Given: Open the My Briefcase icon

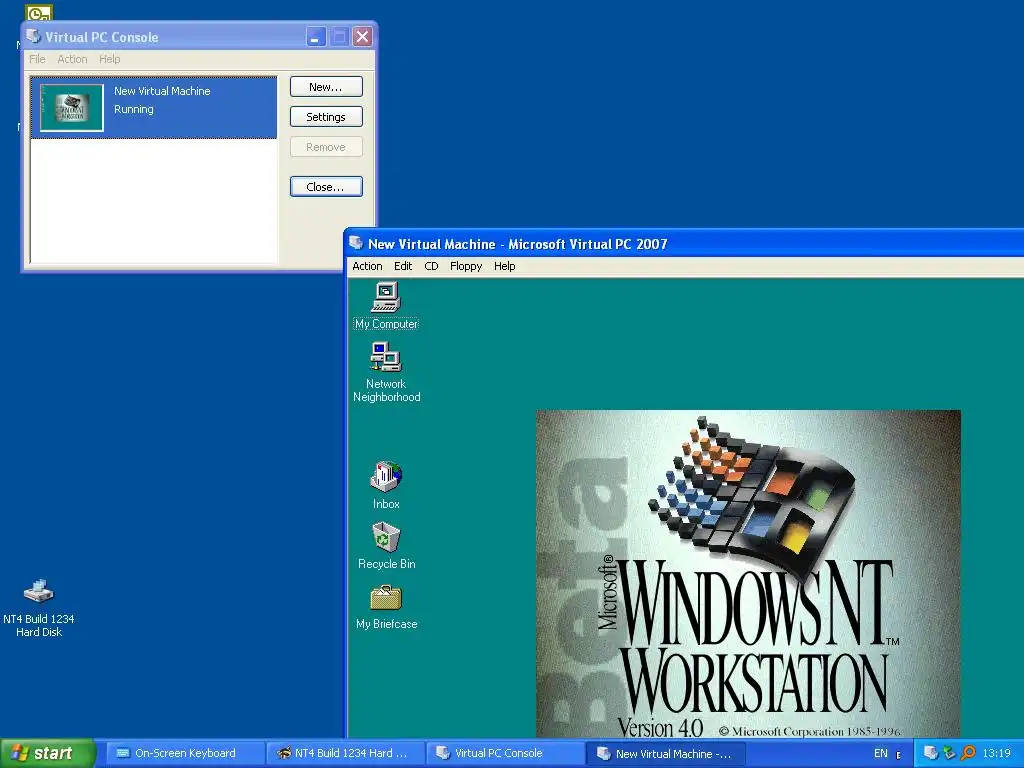Looking at the screenshot, I should click(x=386, y=606).
